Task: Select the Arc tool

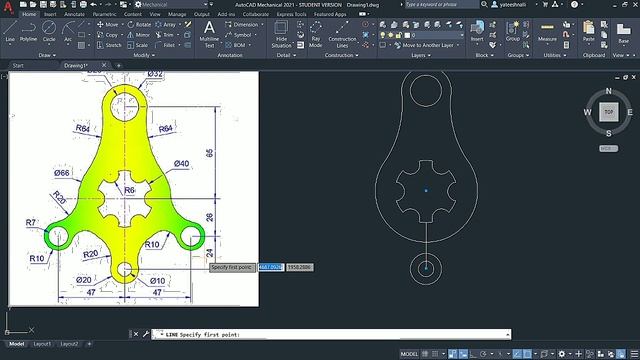Action: click(x=68, y=32)
